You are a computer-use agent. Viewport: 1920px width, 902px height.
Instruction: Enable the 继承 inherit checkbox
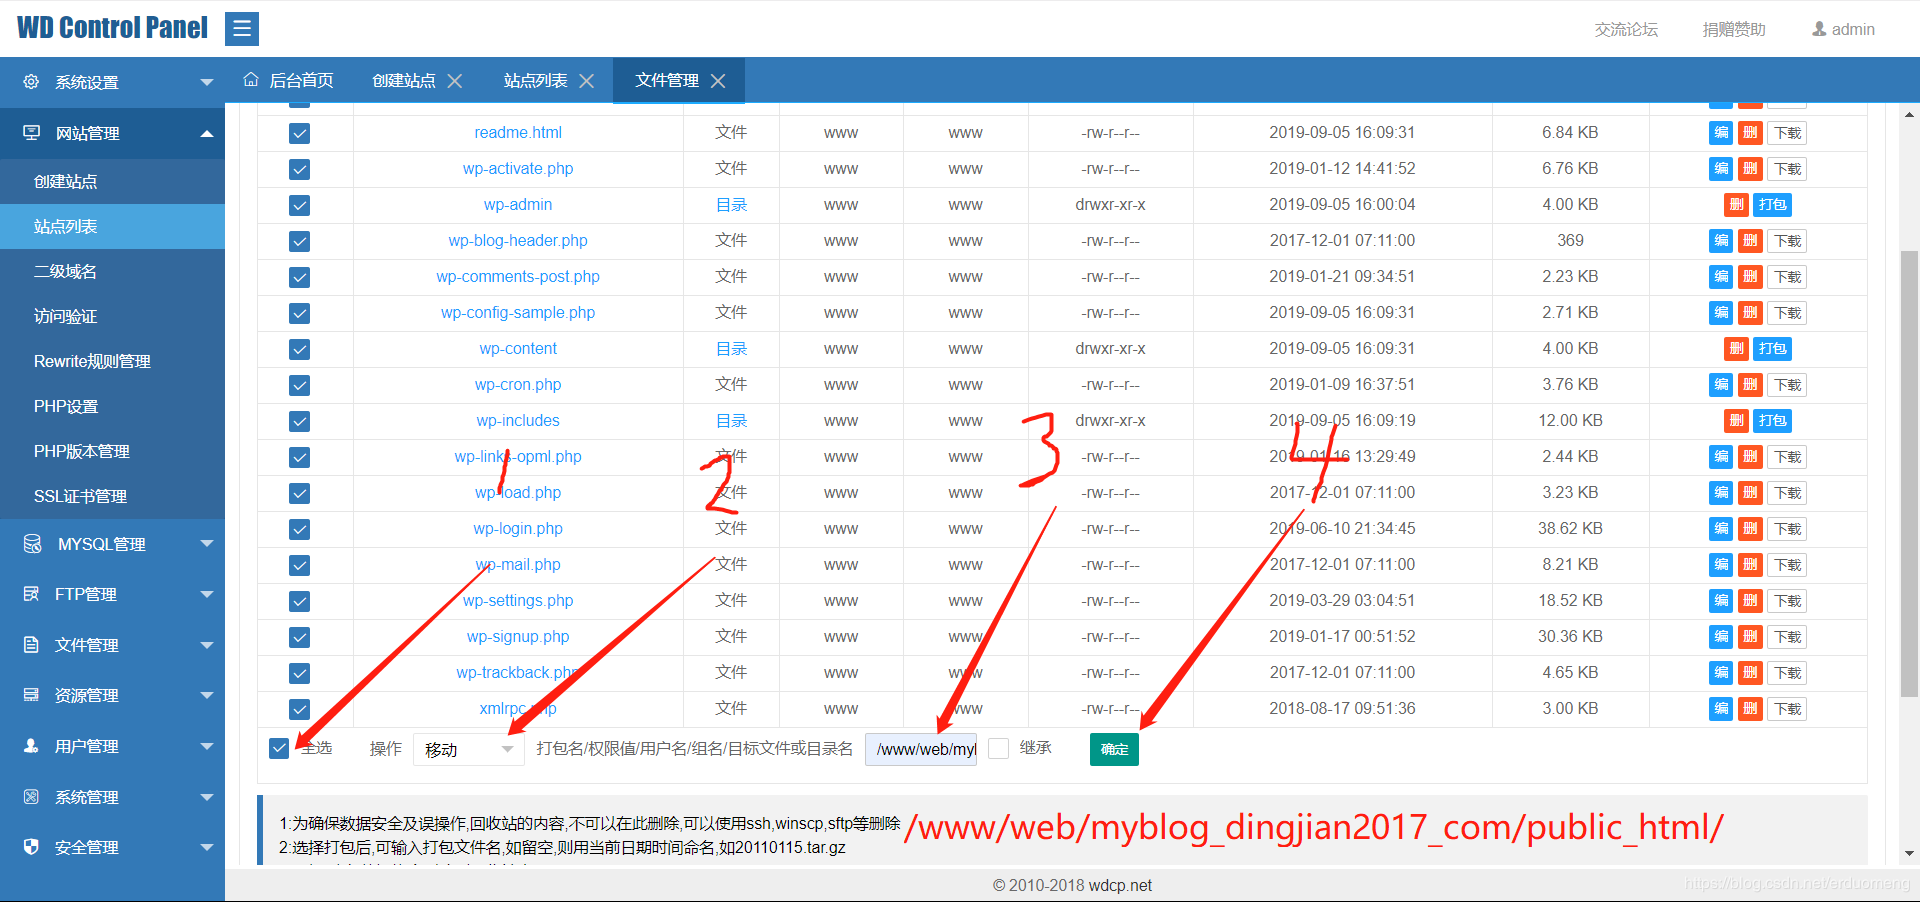998,748
